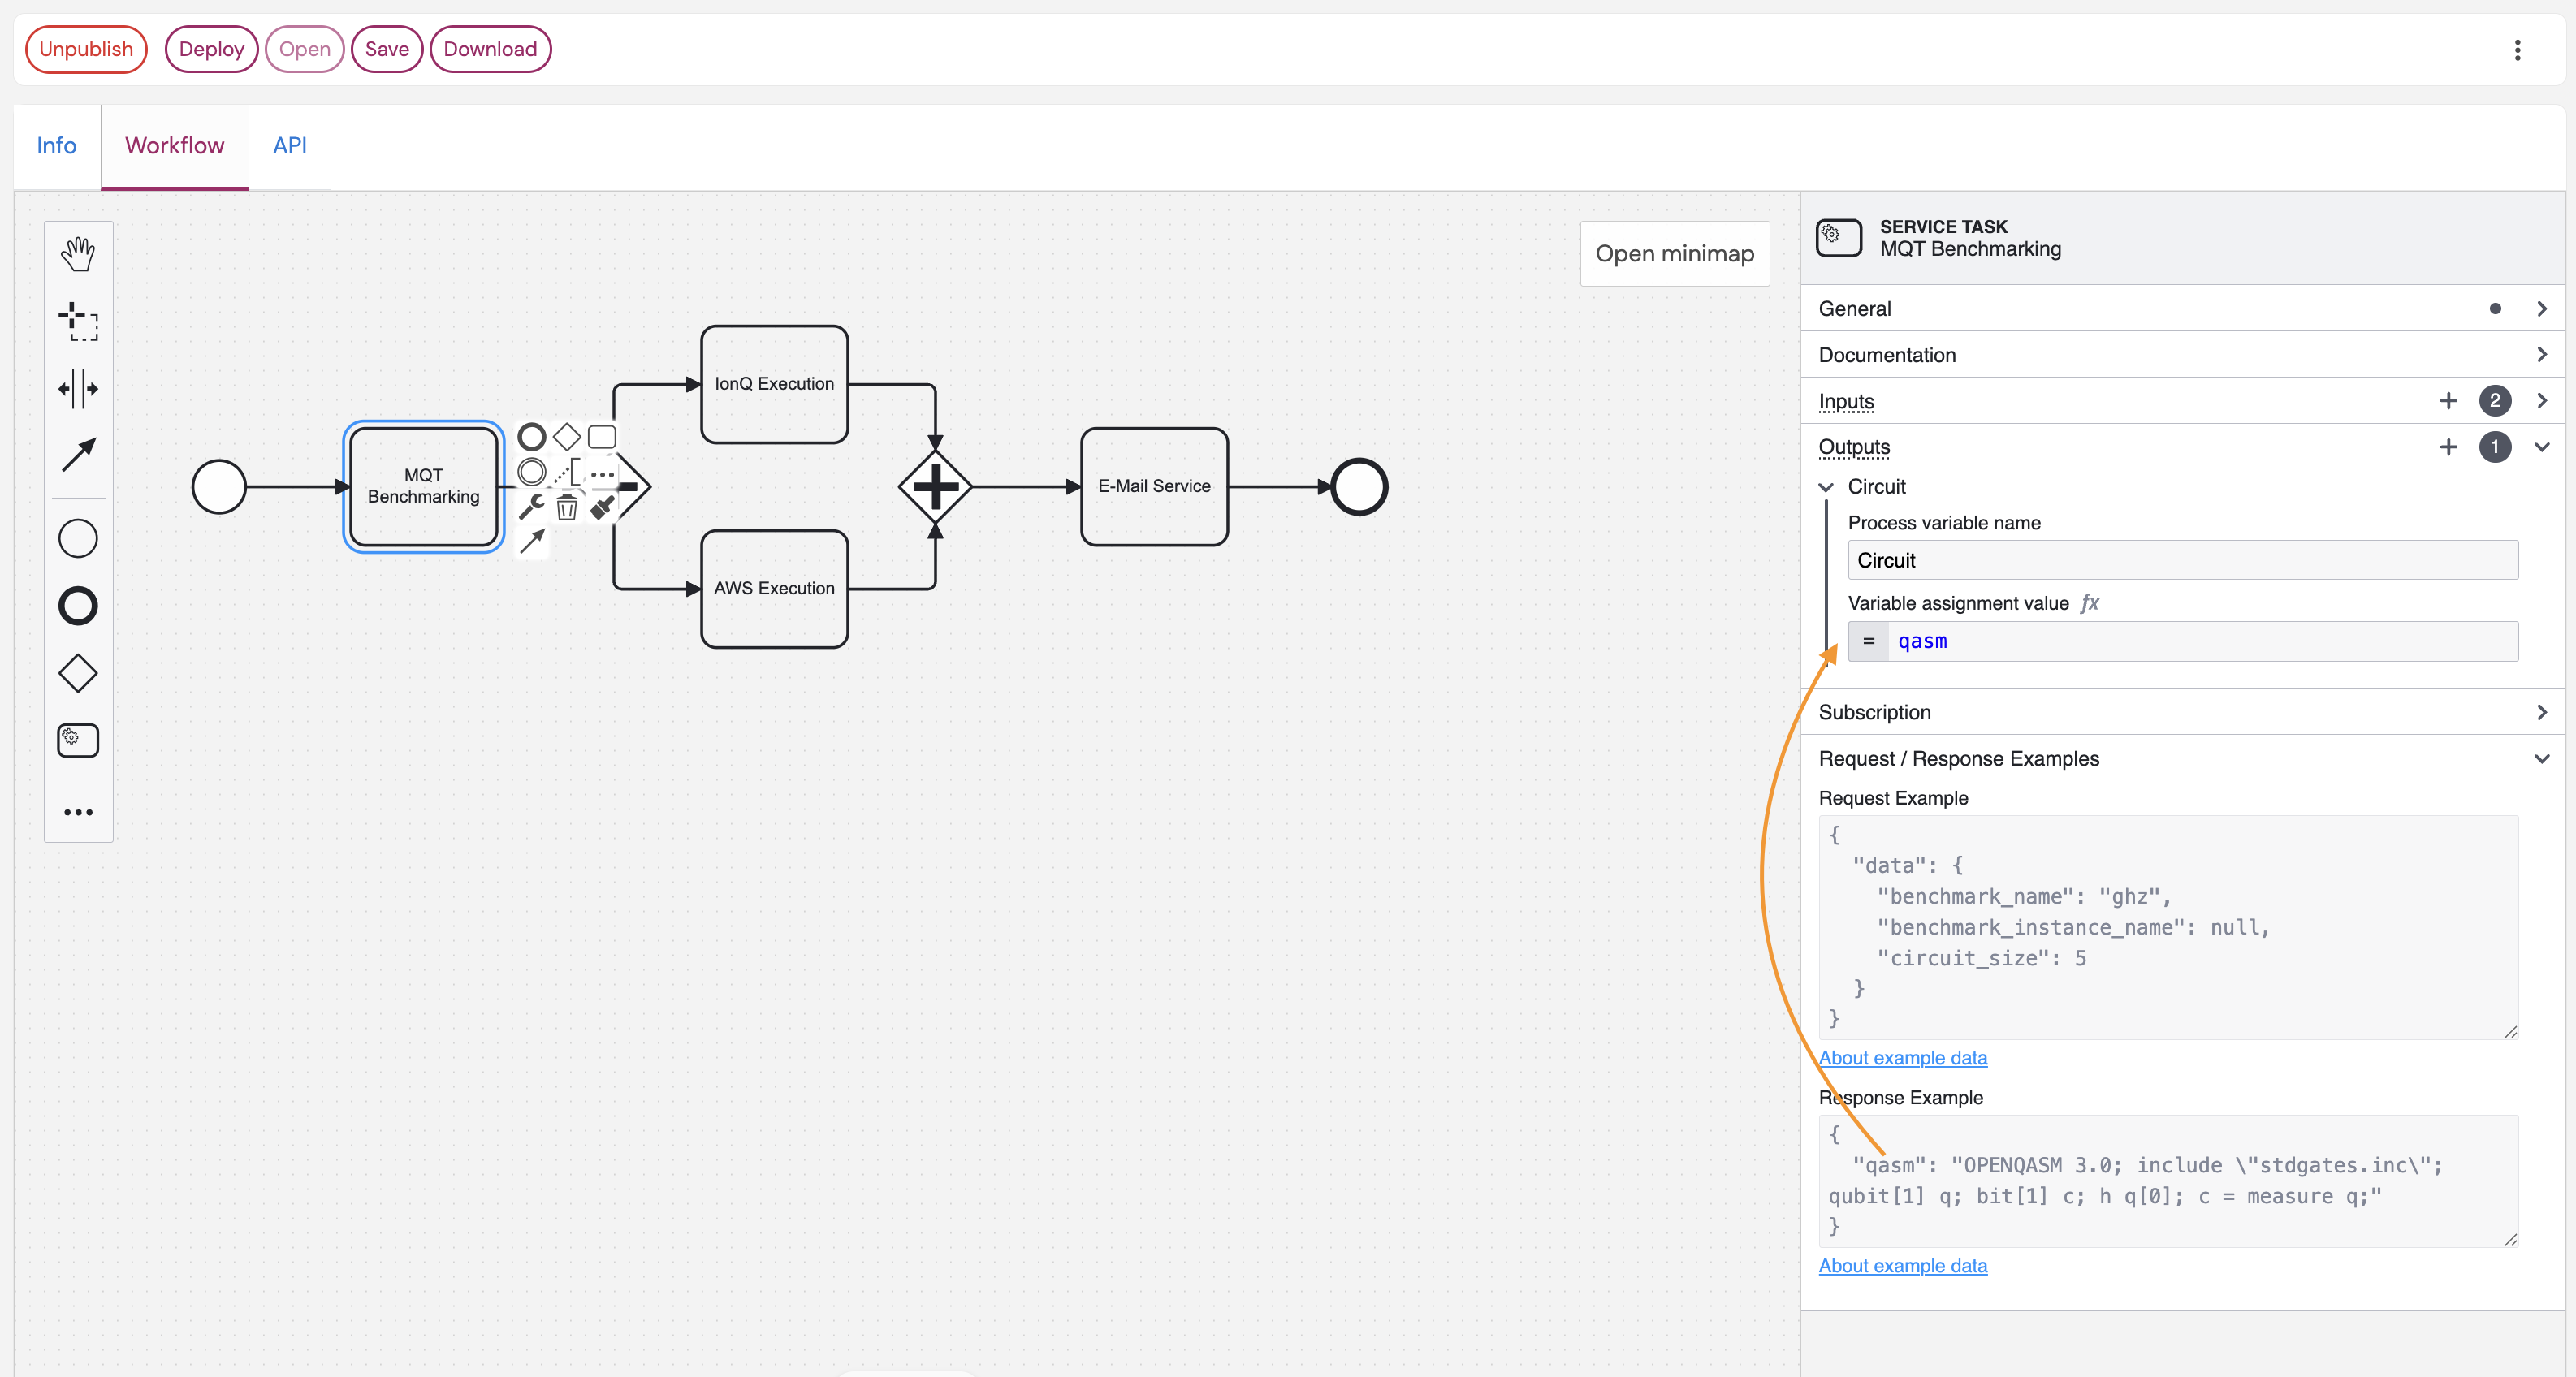Viewport: 2576px width, 1377px height.
Task: Toggle the equals sign on the qasm assignment
Action: (x=1869, y=641)
